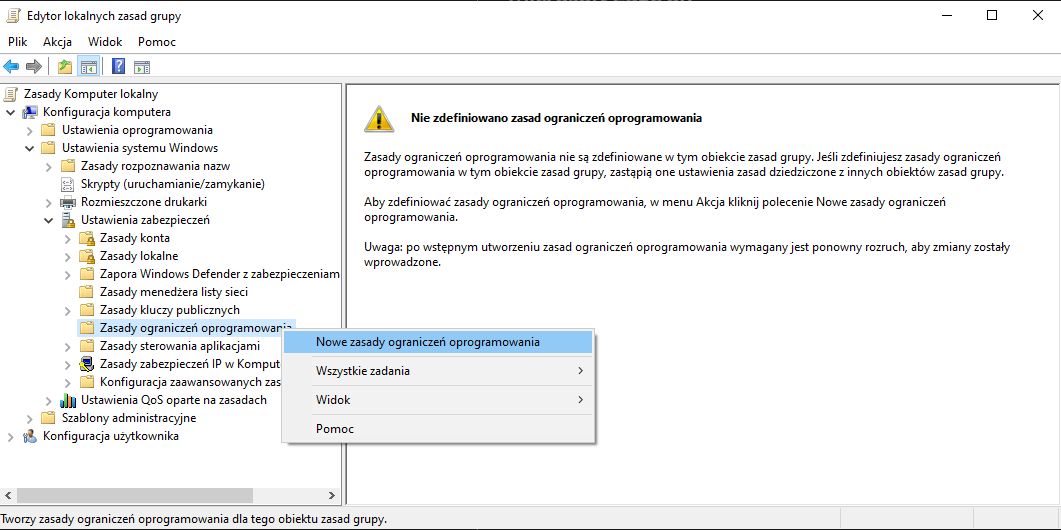Choose Pomoc in the context menu

(x=335, y=429)
